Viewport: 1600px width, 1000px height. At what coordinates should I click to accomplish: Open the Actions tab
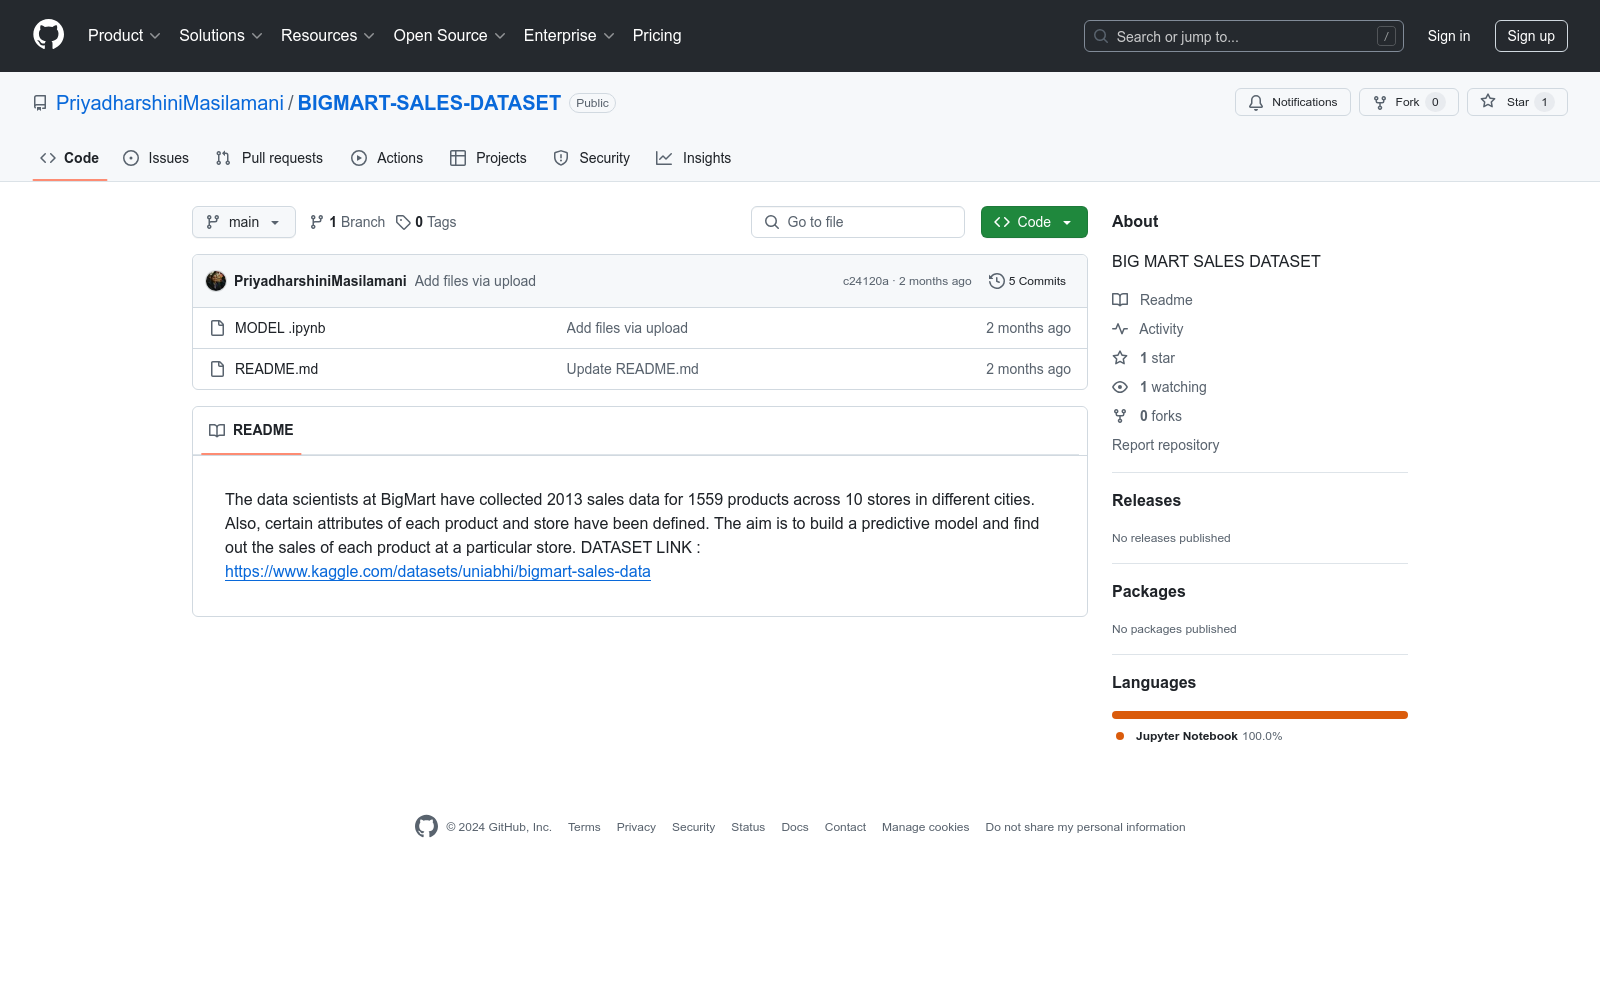click(x=387, y=158)
